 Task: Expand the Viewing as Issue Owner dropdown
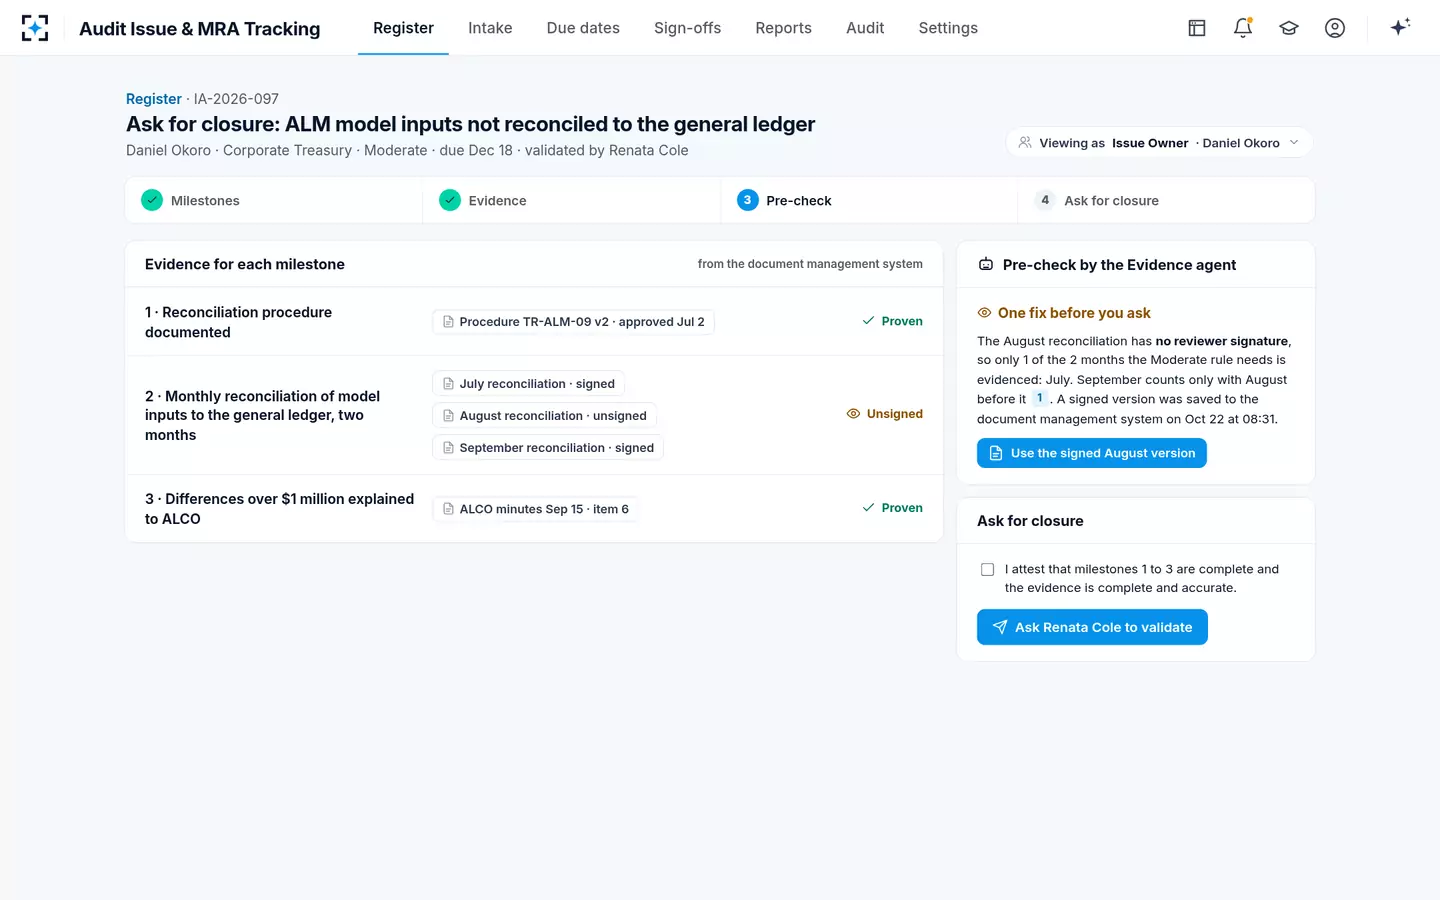click(1160, 143)
